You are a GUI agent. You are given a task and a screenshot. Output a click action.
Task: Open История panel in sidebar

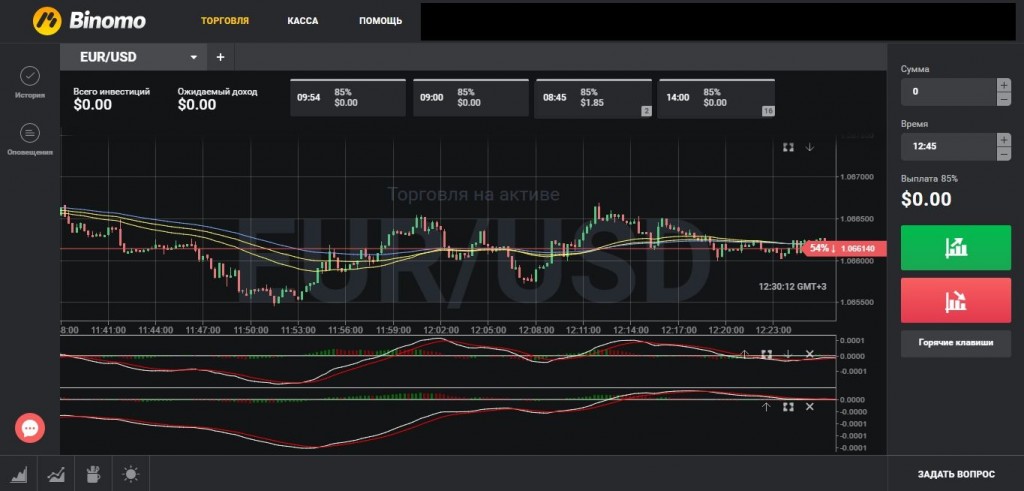tap(30, 82)
